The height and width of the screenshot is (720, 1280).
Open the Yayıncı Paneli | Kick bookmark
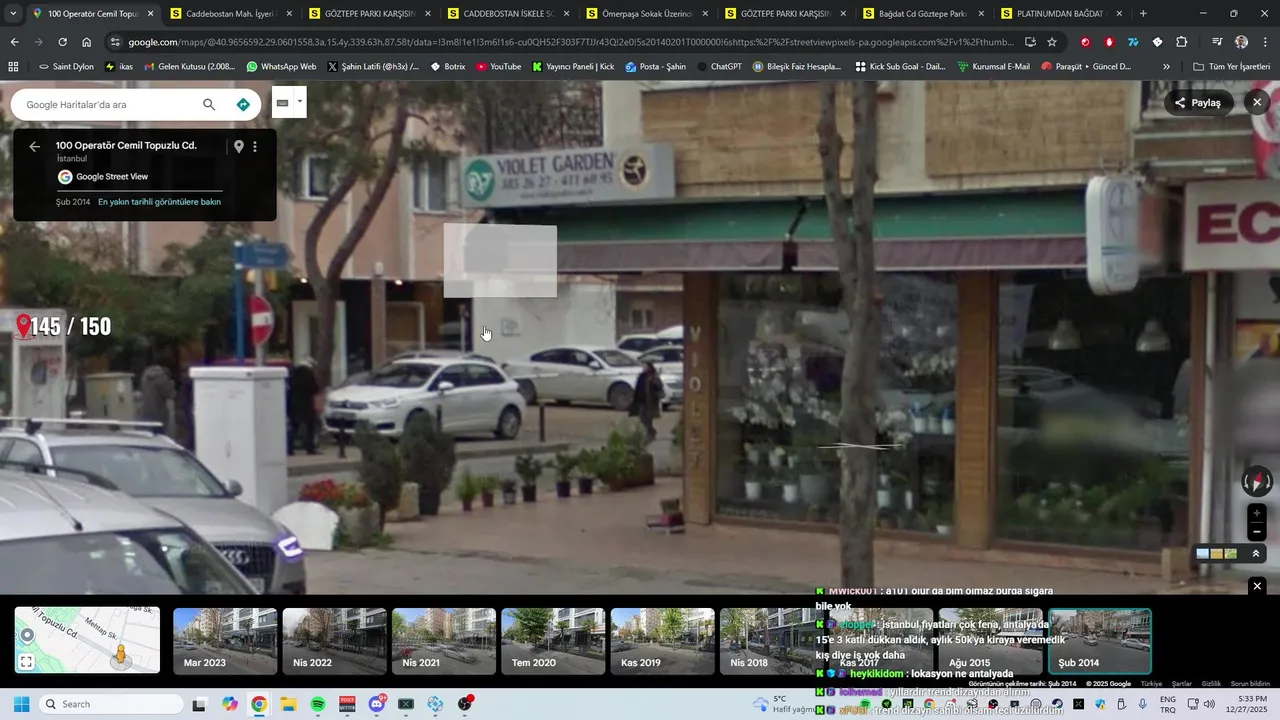[573, 66]
